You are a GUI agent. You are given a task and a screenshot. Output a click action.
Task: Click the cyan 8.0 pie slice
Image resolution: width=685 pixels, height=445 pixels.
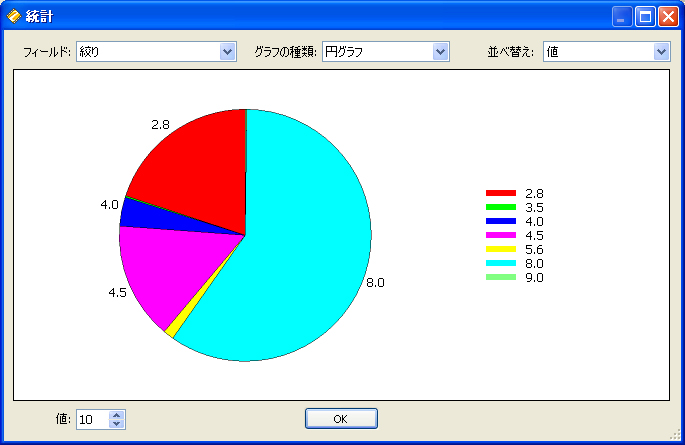(x=301, y=245)
